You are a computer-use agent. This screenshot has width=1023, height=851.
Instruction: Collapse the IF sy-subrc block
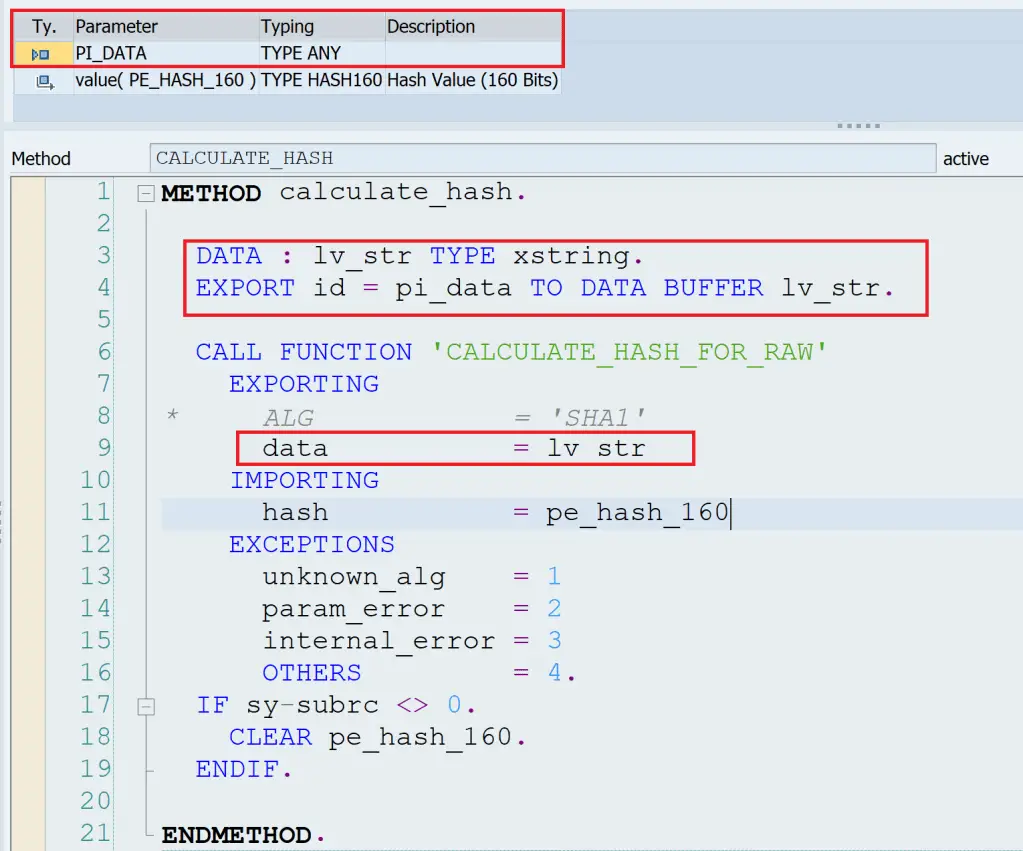[146, 706]
